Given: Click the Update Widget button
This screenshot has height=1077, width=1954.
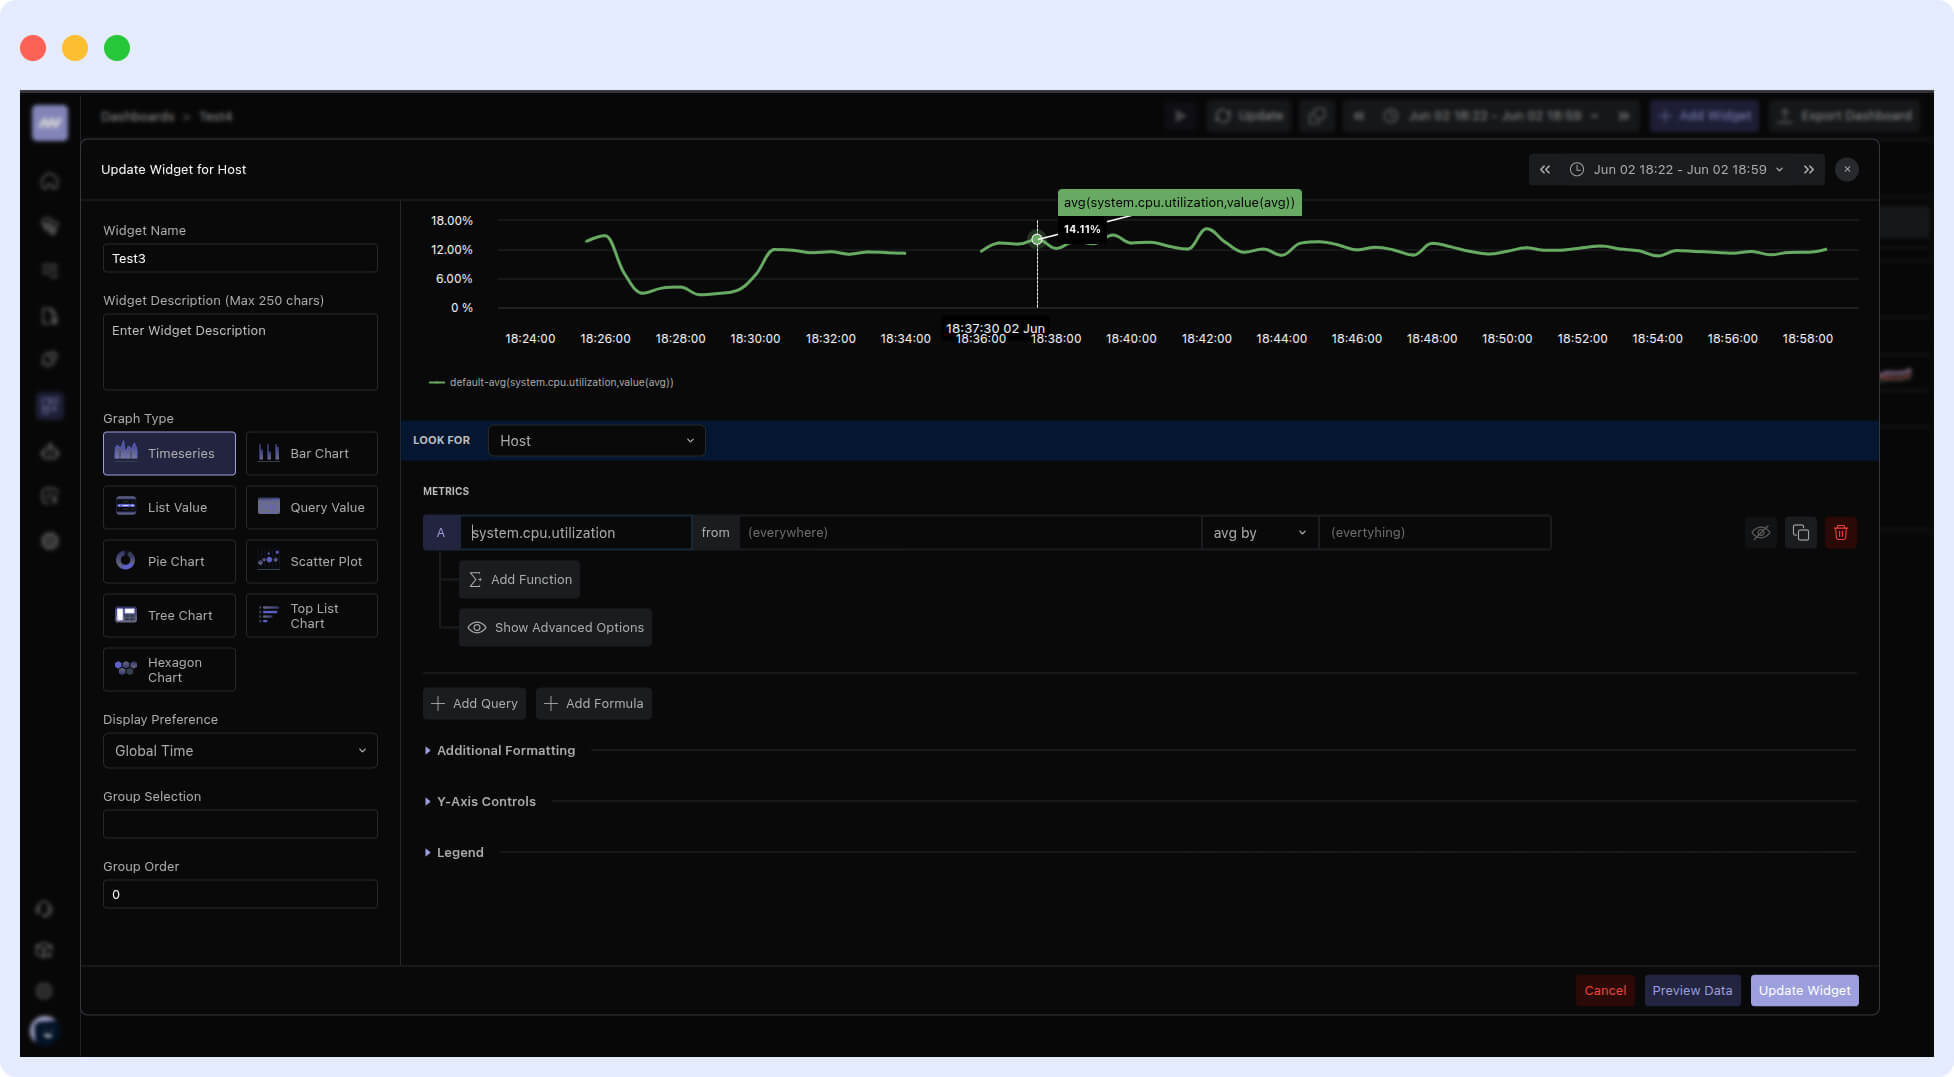Looking at the screenshot, I should (x=1804, y=991).
